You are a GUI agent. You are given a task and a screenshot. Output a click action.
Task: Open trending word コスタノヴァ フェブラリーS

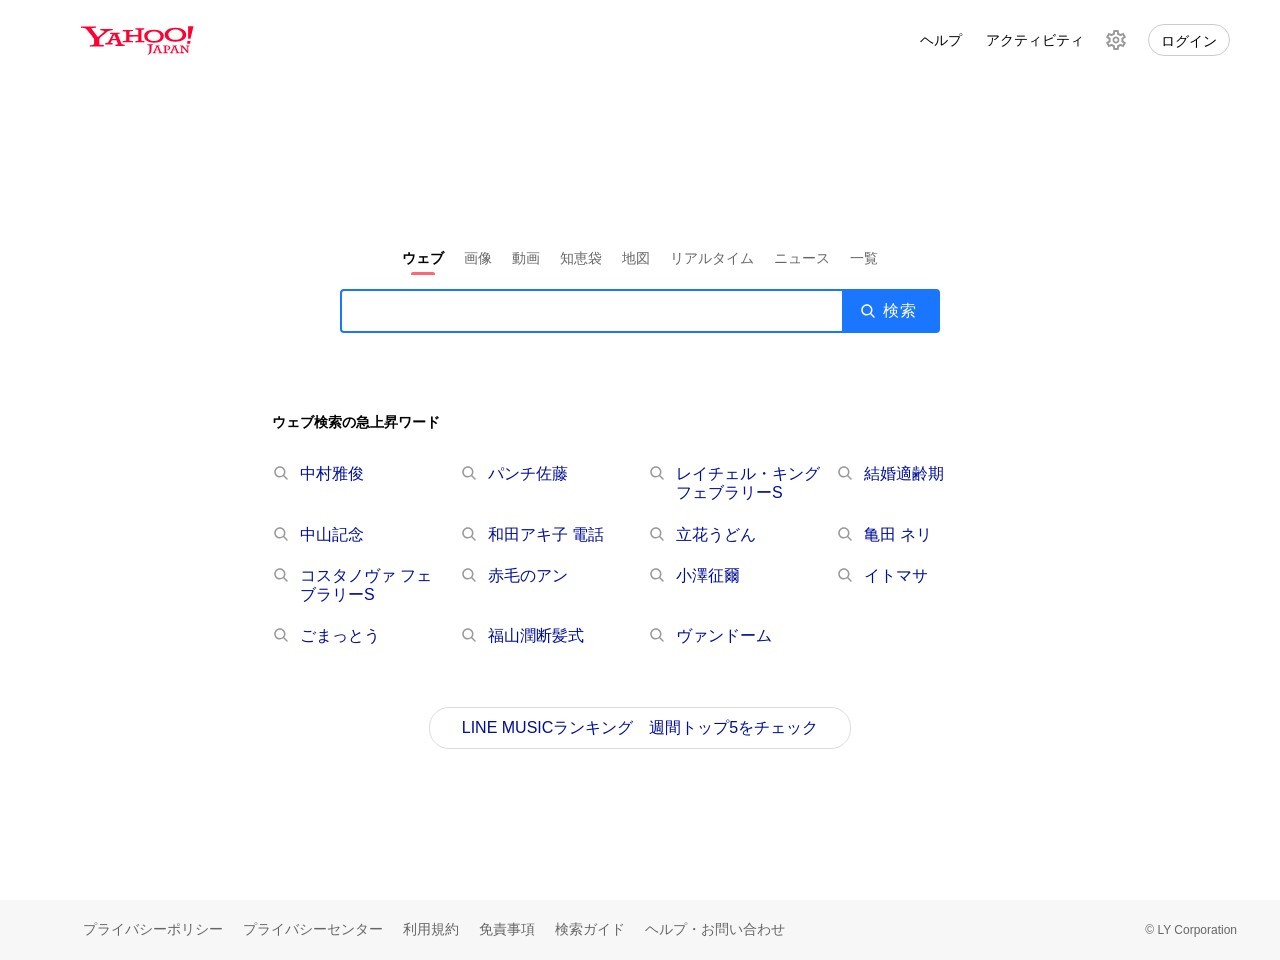[366, 585]
